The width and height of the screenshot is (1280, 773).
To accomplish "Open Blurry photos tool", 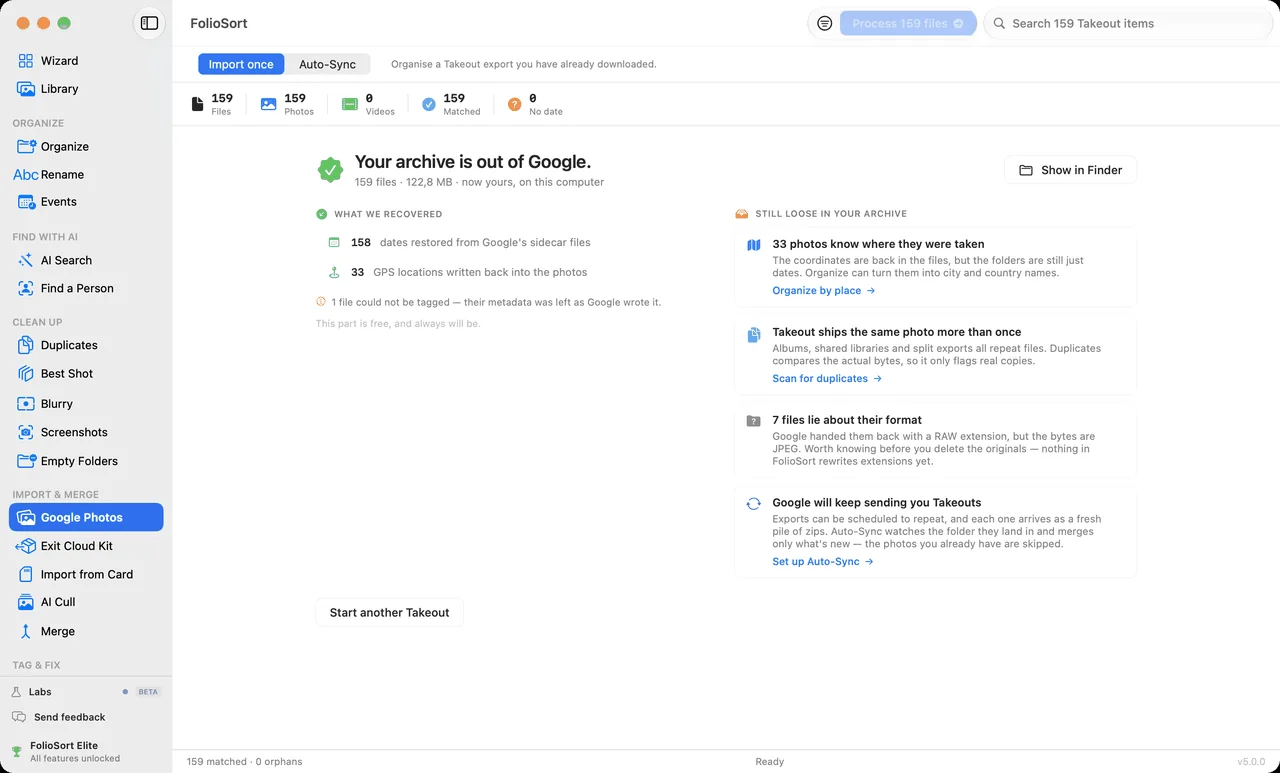I will 86,404.
